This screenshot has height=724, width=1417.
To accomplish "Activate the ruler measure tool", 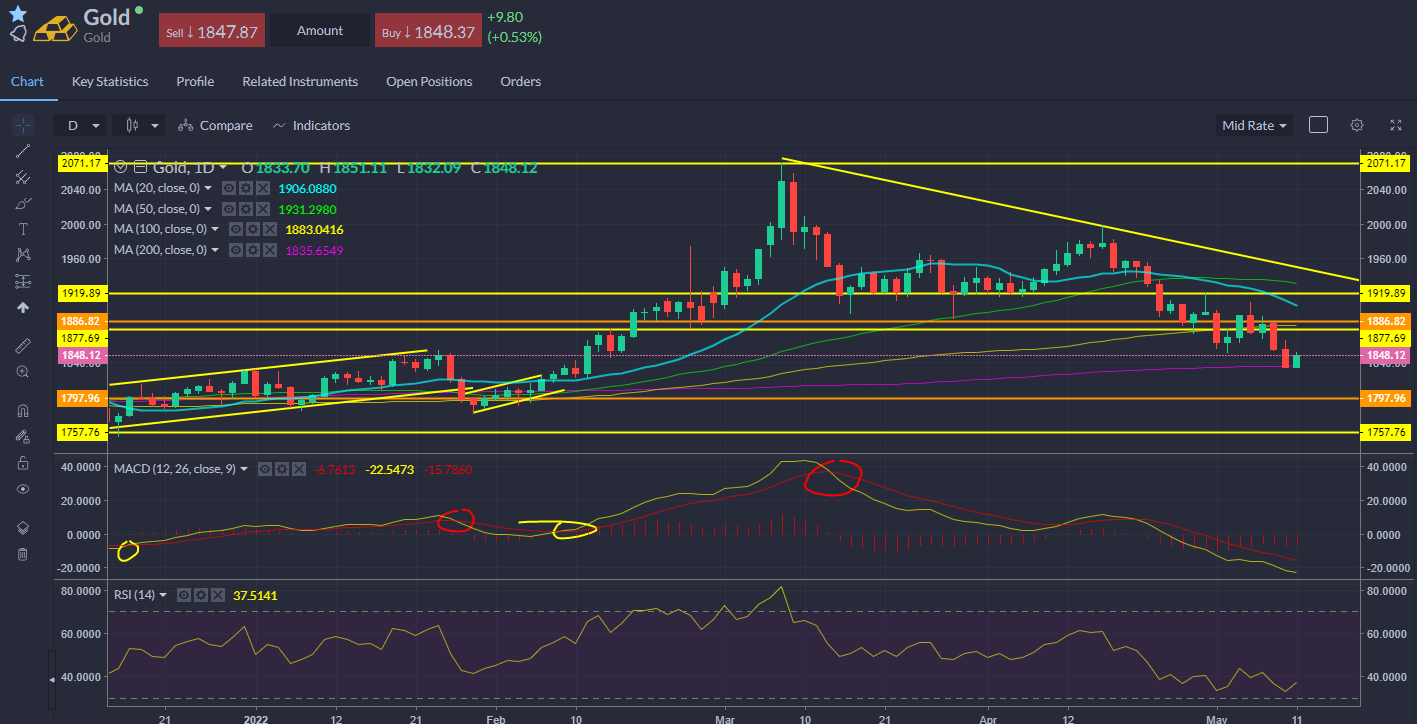I will (23, 345).
